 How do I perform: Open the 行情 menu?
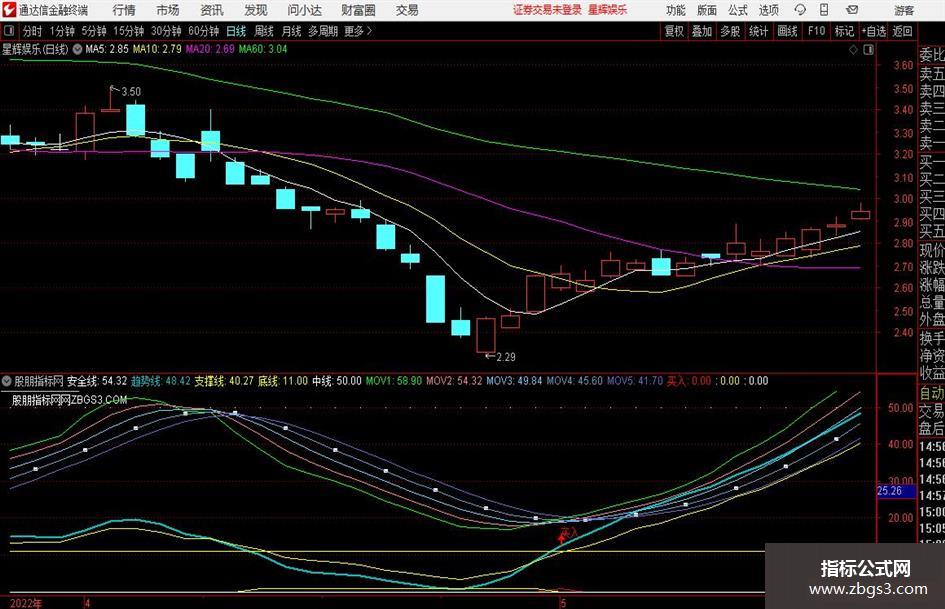pos(124,10)
